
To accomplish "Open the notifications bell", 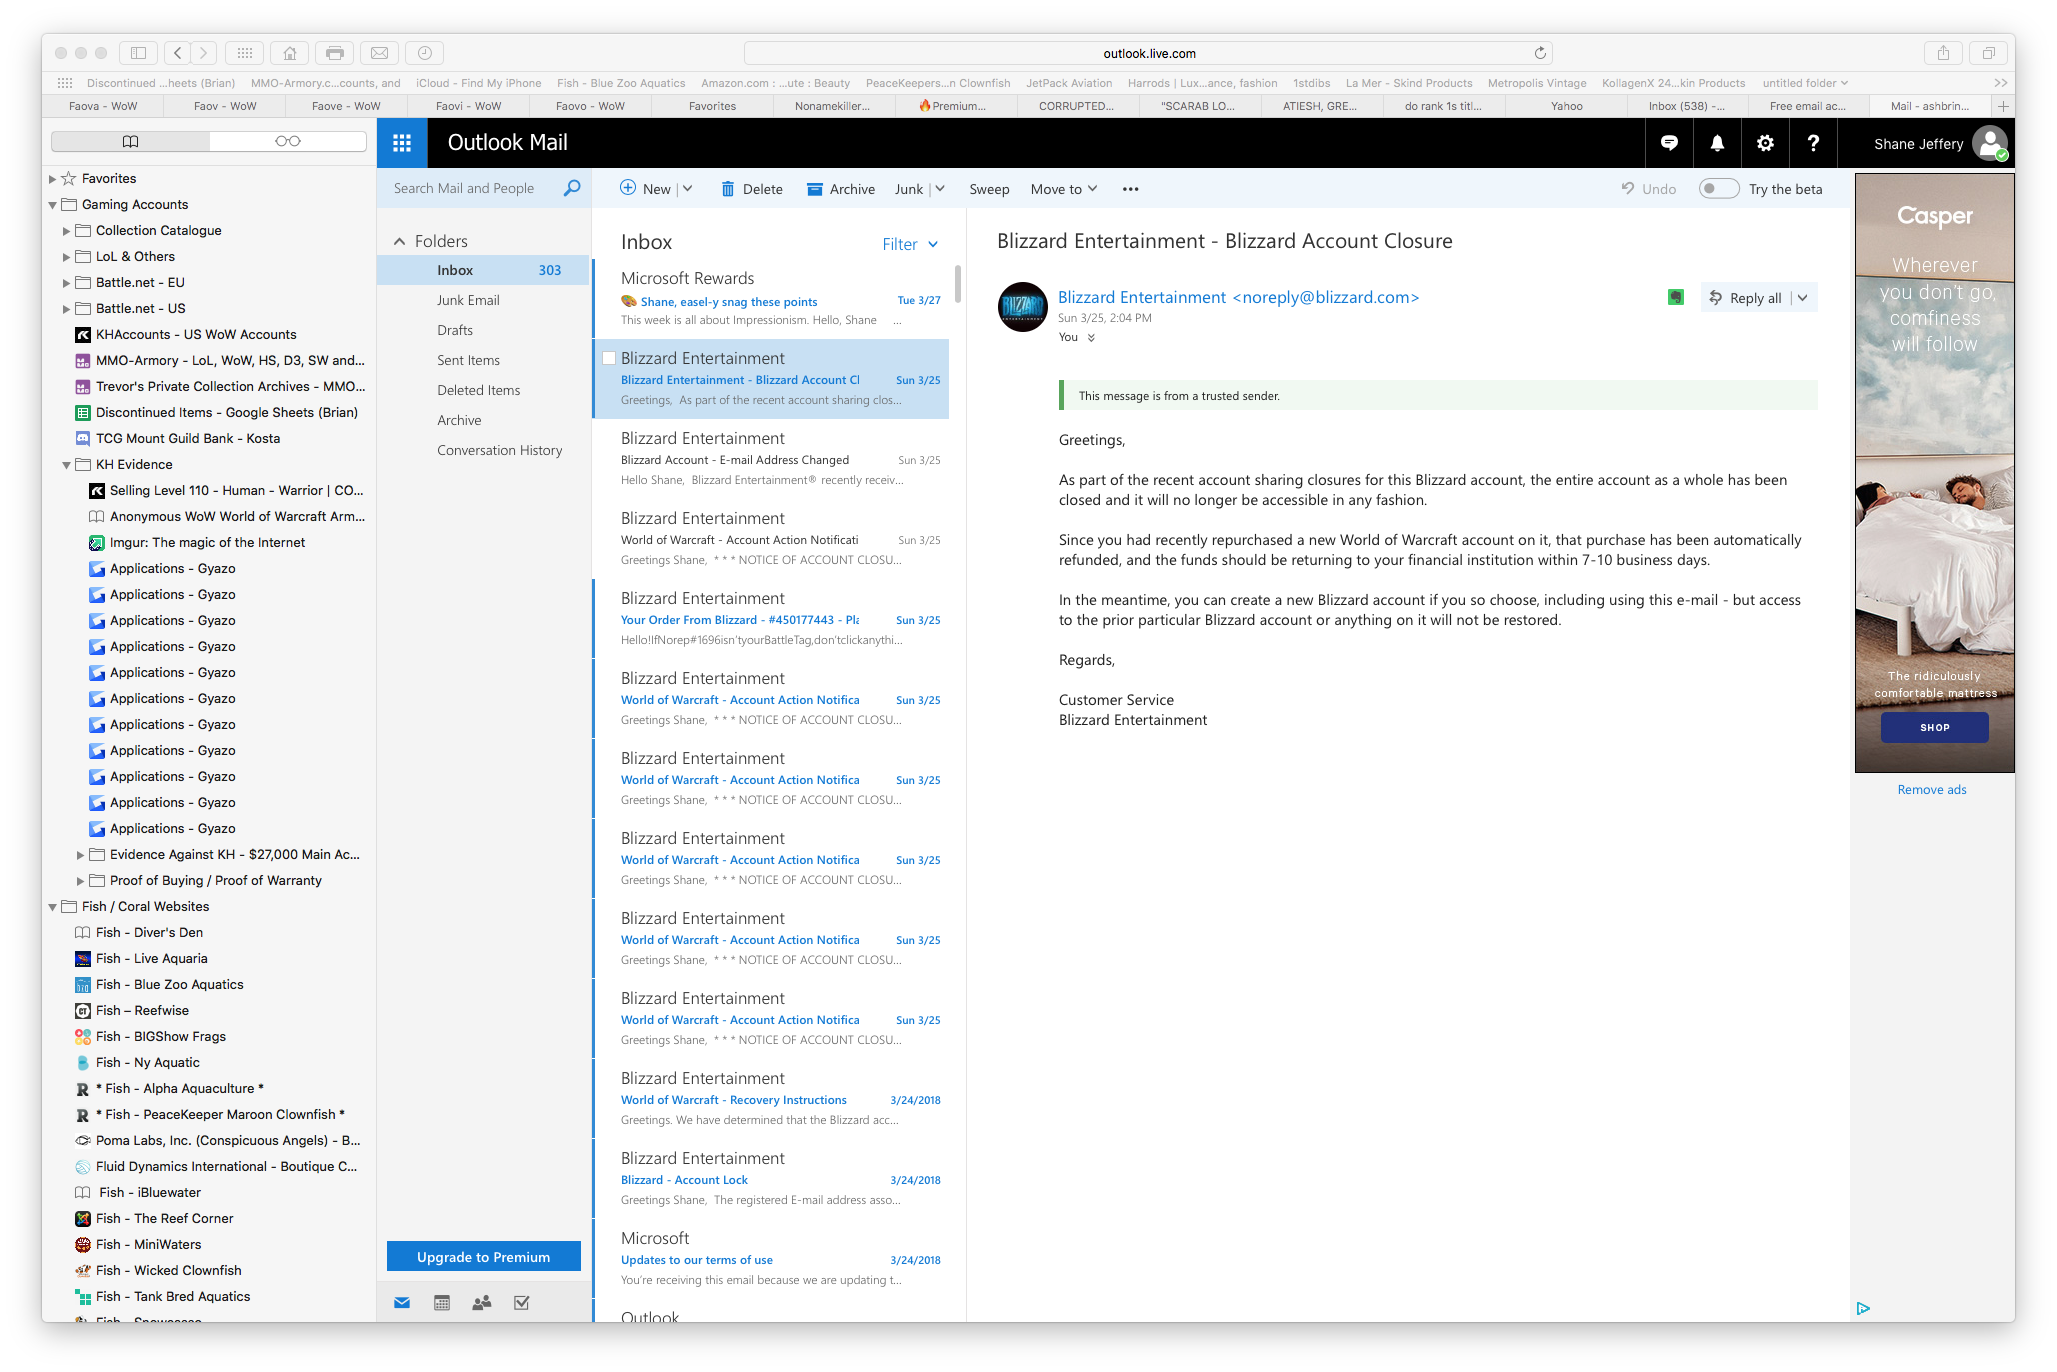I will click(x=1717, y=143).
